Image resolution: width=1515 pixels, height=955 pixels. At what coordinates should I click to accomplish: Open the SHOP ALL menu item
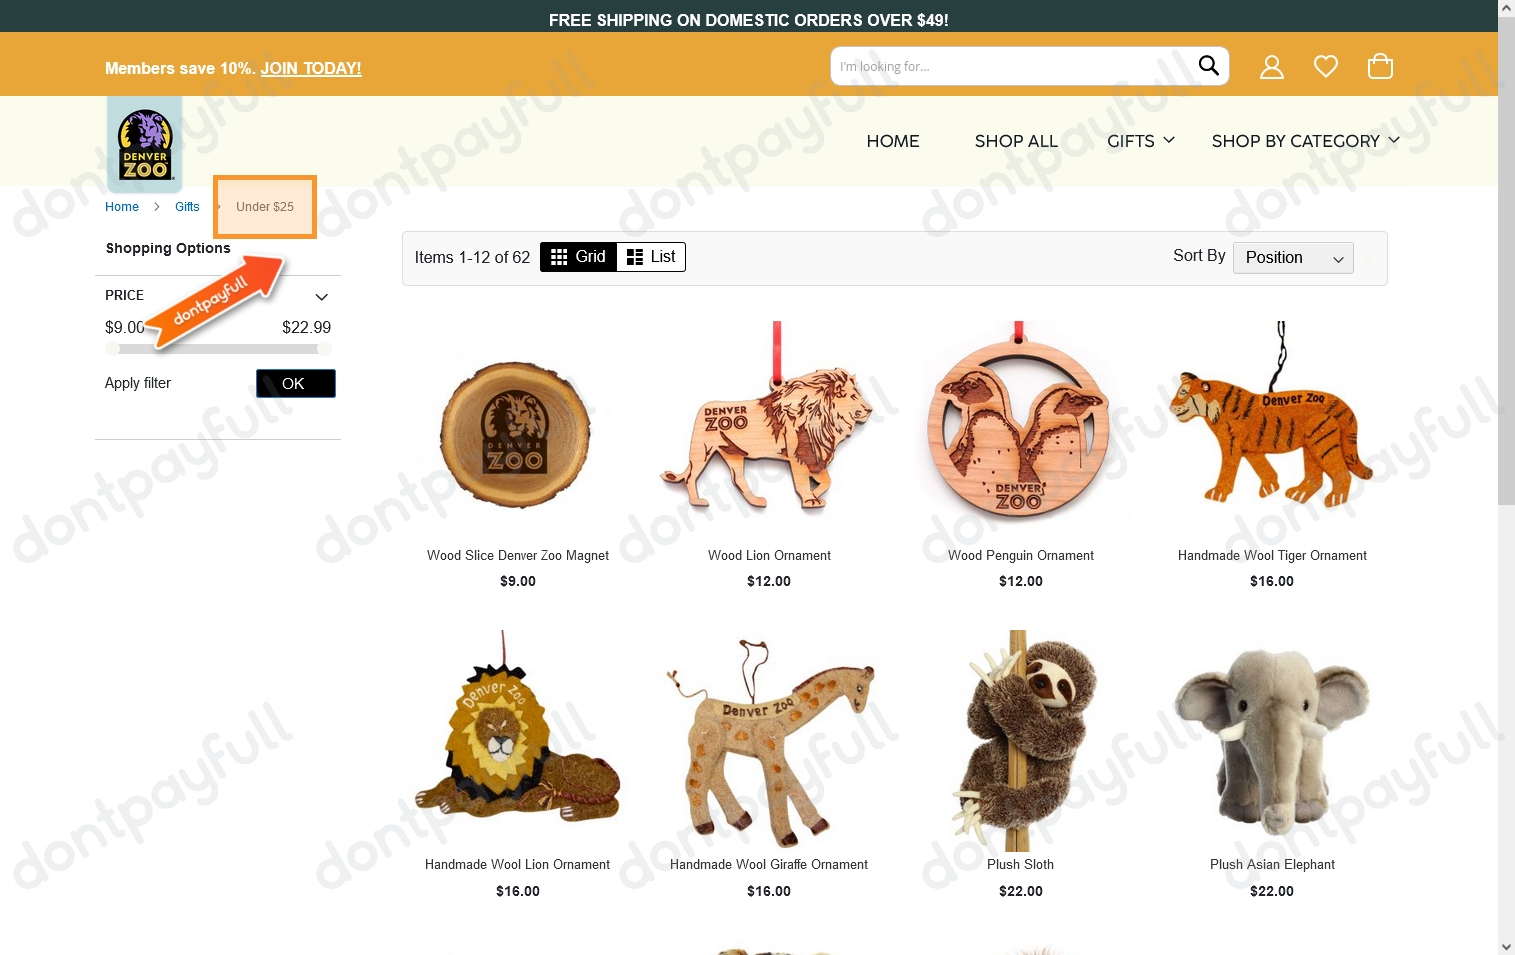click(x=1016, y=141)
